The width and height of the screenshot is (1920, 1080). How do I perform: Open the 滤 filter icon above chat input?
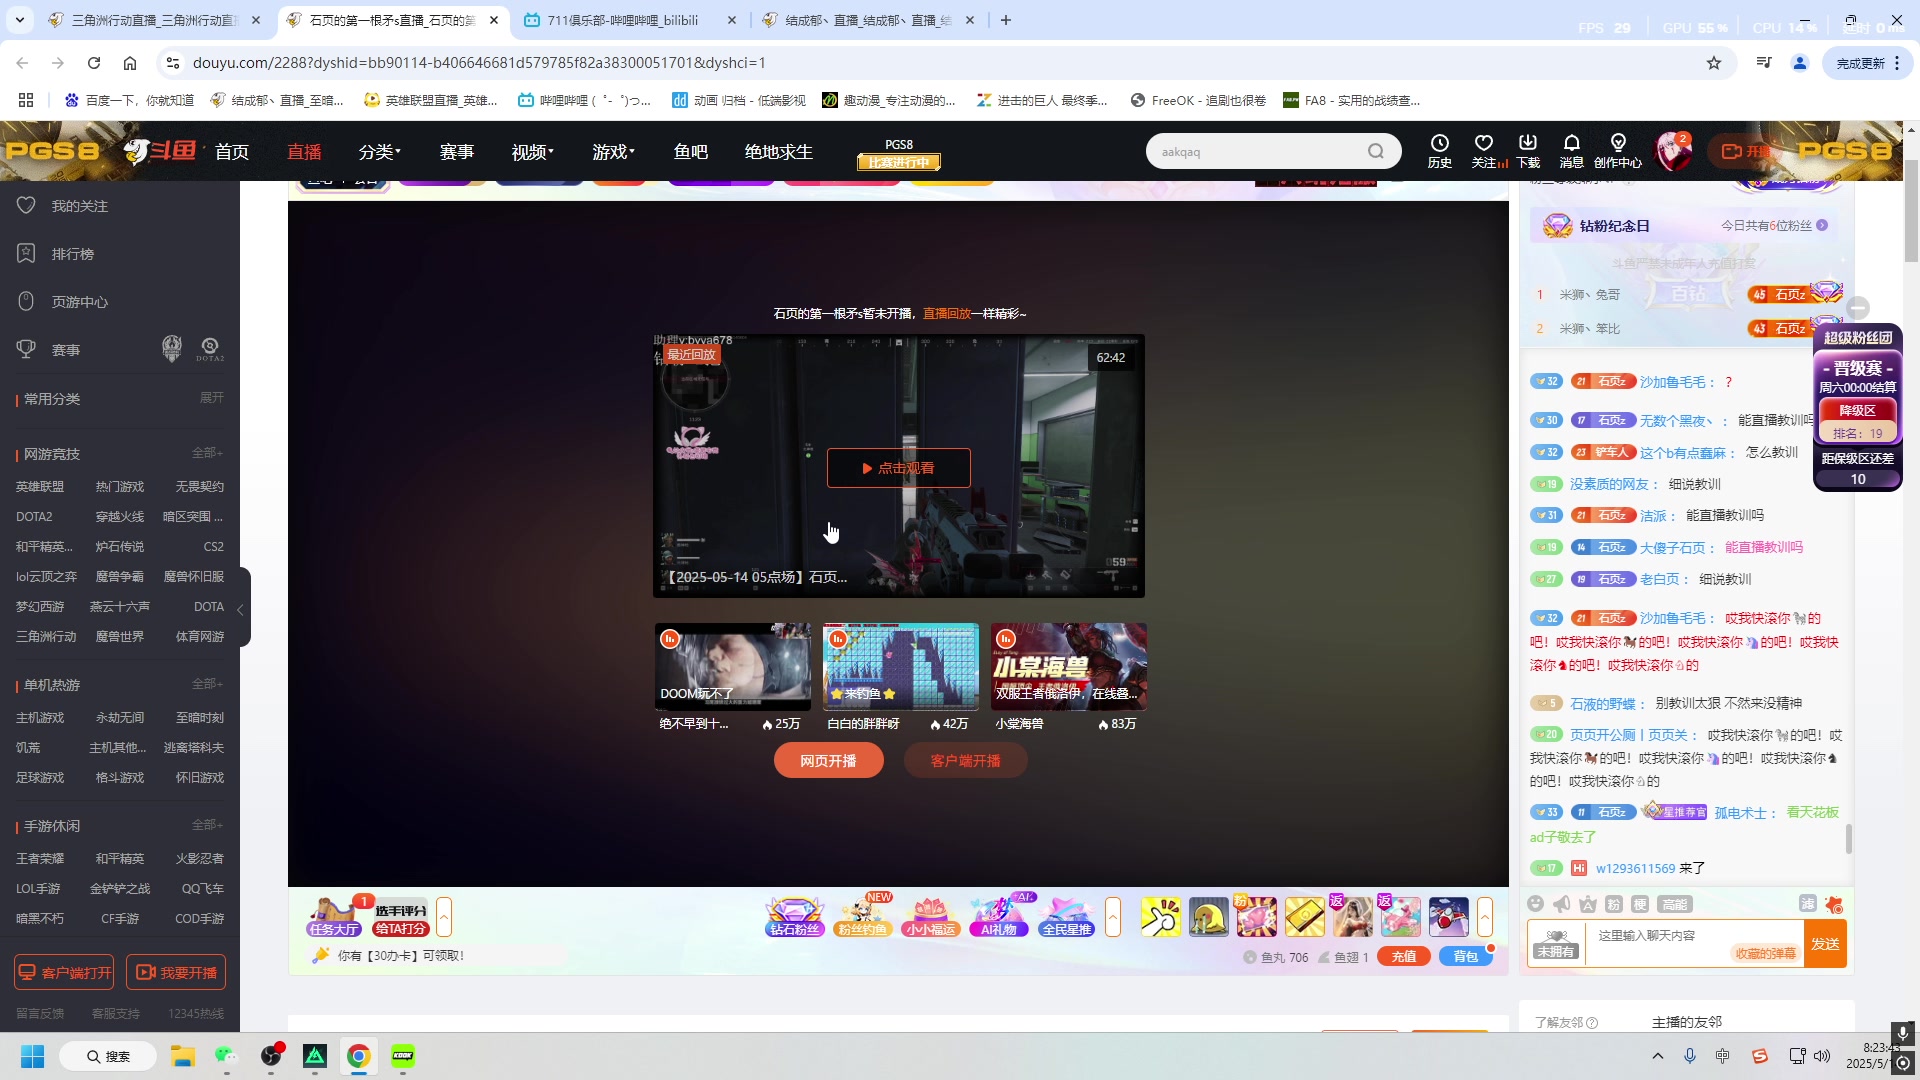(1808, 903)
